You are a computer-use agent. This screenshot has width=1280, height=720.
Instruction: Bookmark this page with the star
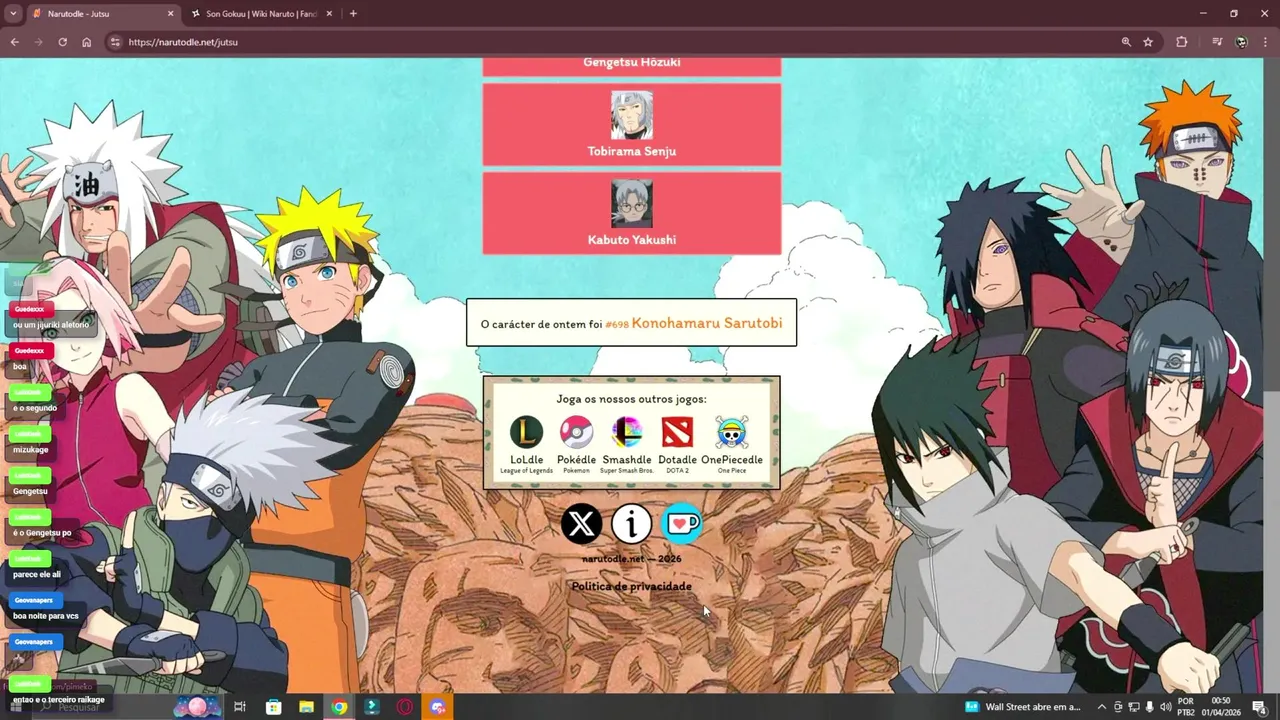(1148, 42)
